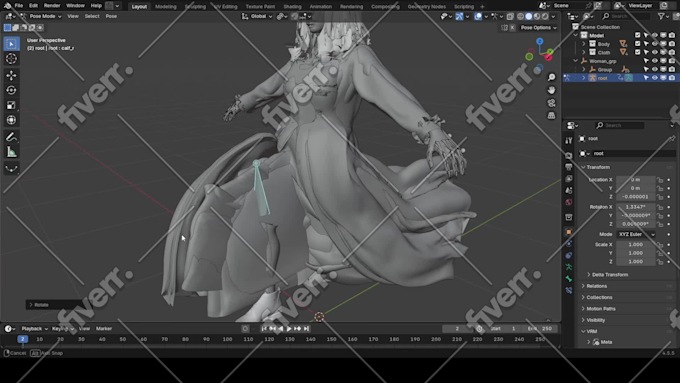Open the Tool properties tab

click(569, 140)
